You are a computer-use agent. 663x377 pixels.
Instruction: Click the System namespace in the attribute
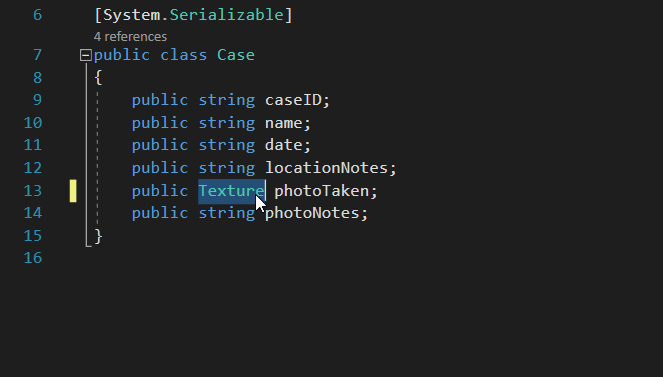point(132,15)
